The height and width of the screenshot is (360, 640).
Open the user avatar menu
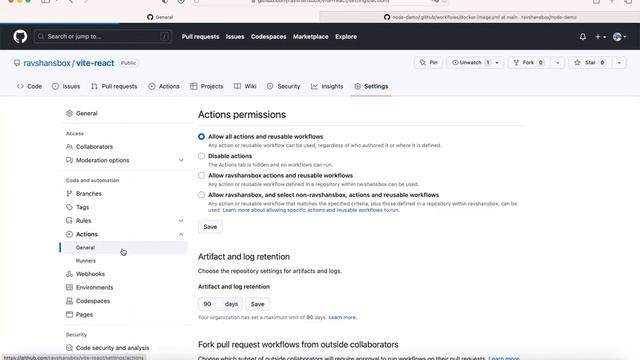619,37
